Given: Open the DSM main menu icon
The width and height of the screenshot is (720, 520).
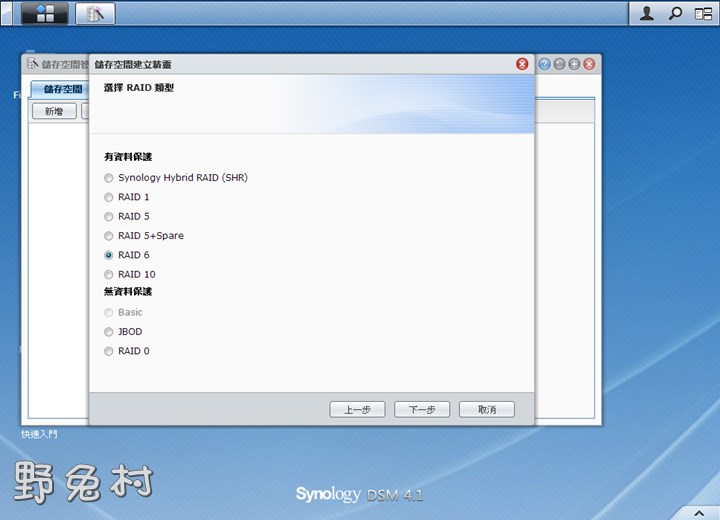Looking at the screenshot, I should click(45, 13).
